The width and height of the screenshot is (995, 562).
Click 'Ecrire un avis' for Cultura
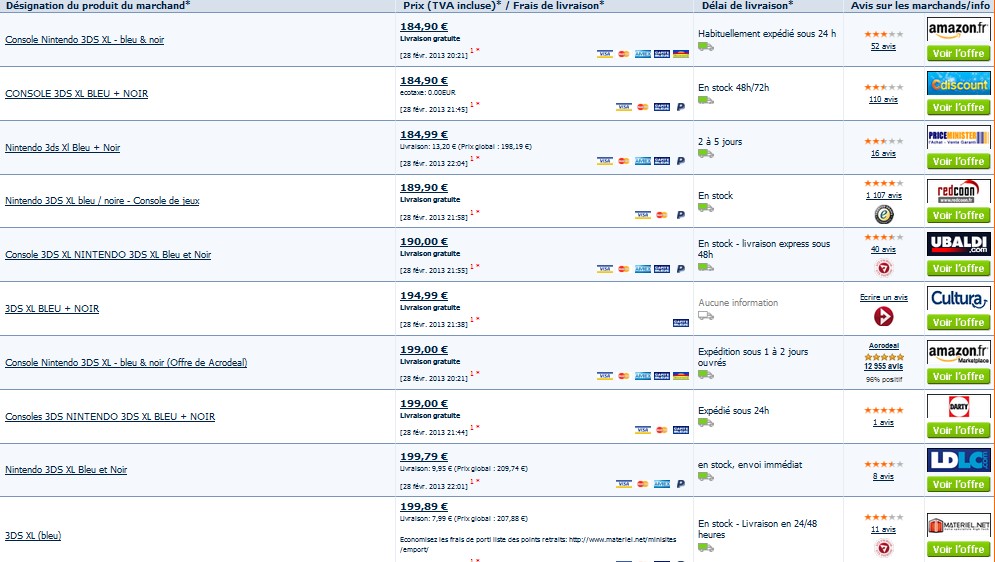point(883,297)
